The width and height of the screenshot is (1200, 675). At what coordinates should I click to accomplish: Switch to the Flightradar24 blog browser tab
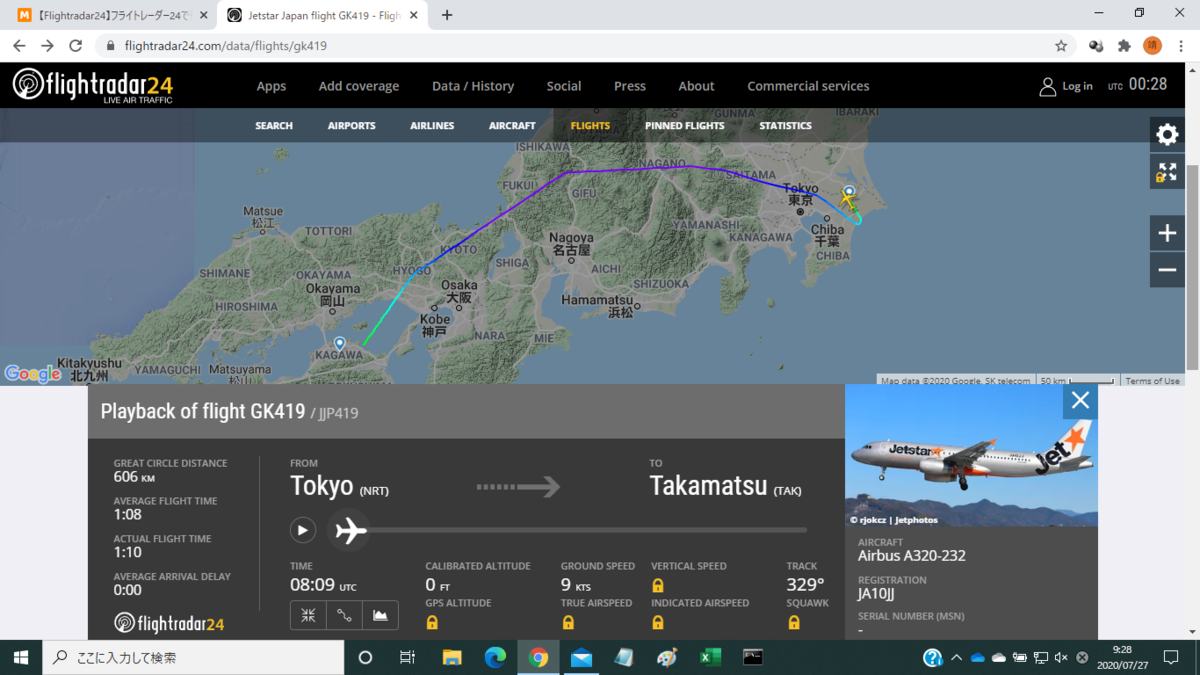coord(113,15)
